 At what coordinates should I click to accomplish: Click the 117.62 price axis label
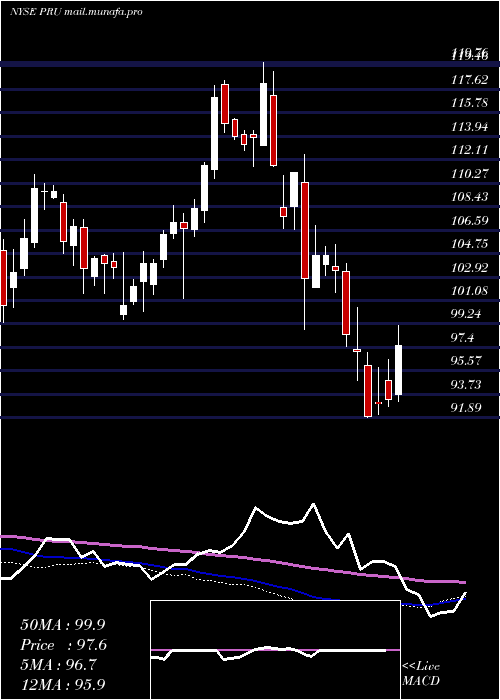(469, 80)
